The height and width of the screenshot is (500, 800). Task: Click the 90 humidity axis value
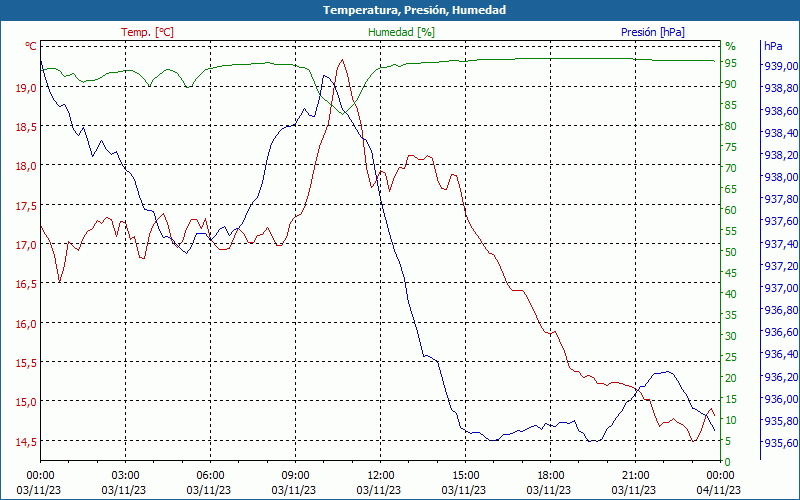click(731, 84)
